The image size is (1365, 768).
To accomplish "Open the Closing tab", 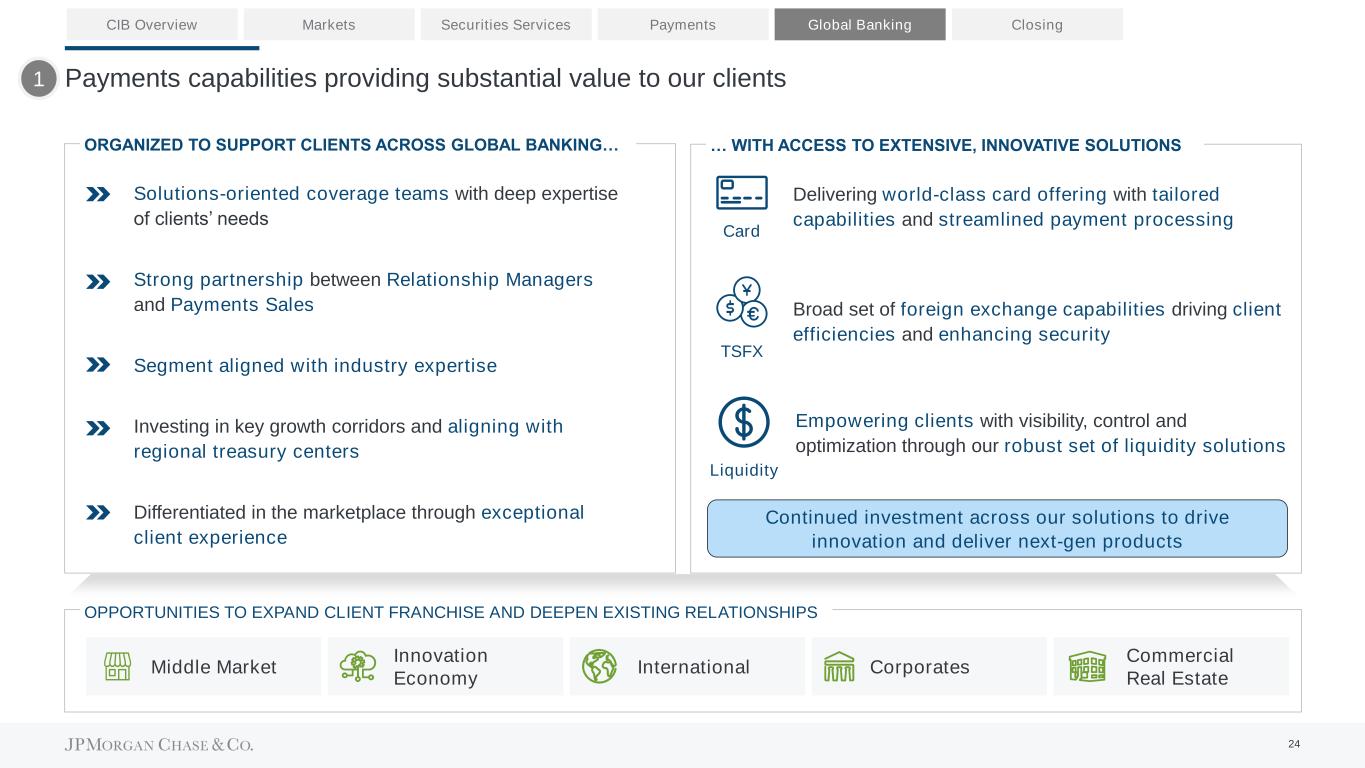I will (x=1037, y=25).
